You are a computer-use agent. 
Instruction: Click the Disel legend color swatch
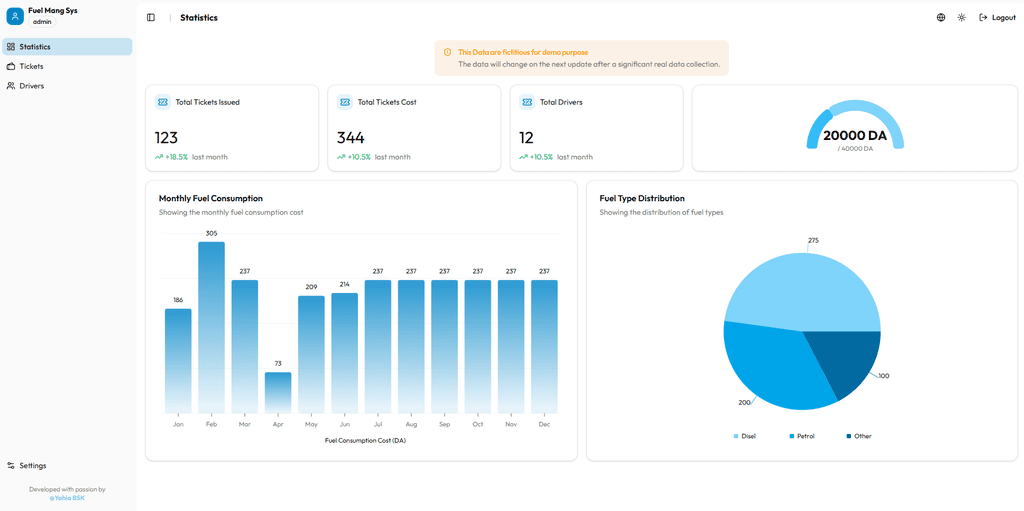736,436
